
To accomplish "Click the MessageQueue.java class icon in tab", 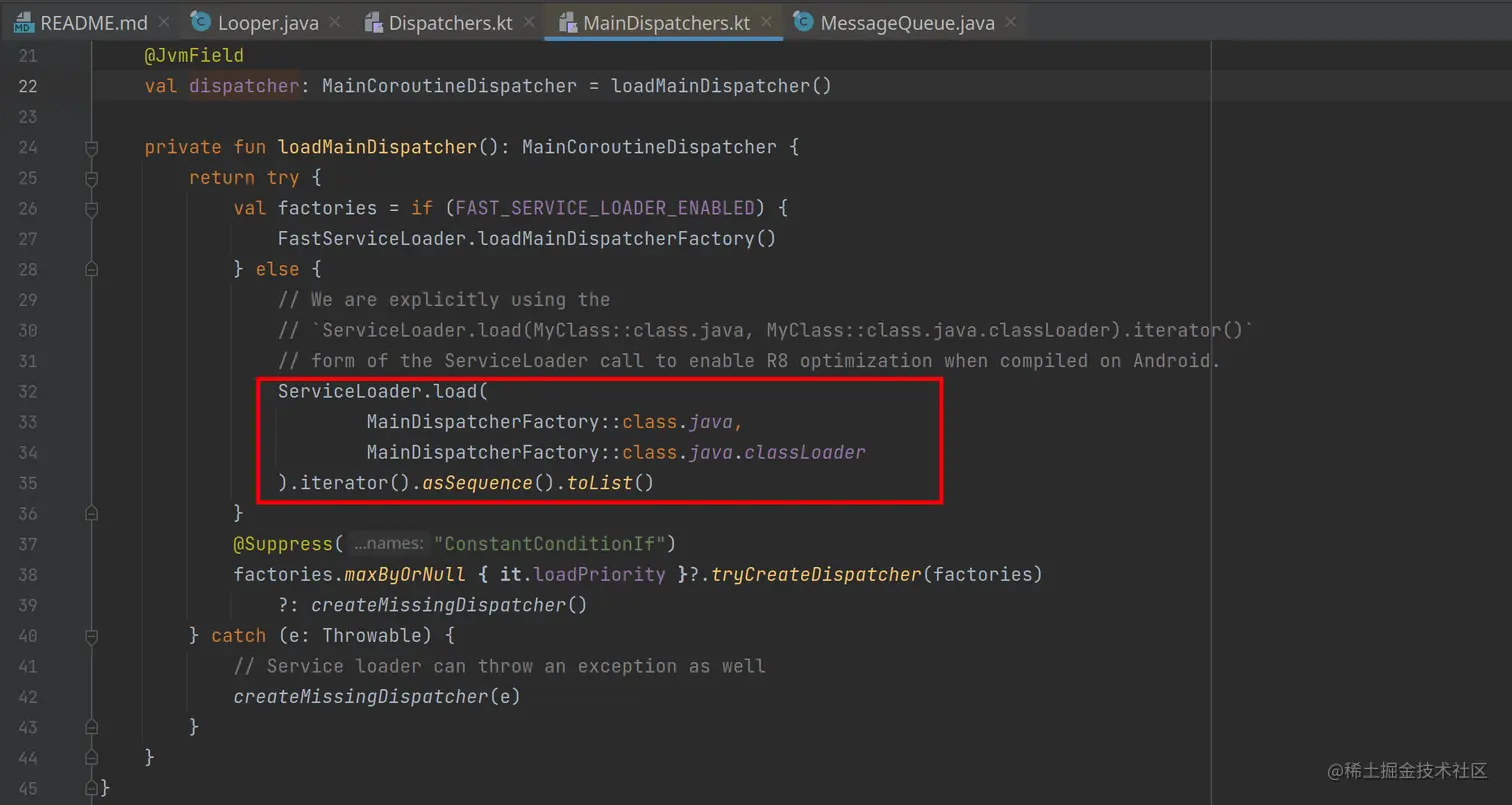I will pos(803,21).
